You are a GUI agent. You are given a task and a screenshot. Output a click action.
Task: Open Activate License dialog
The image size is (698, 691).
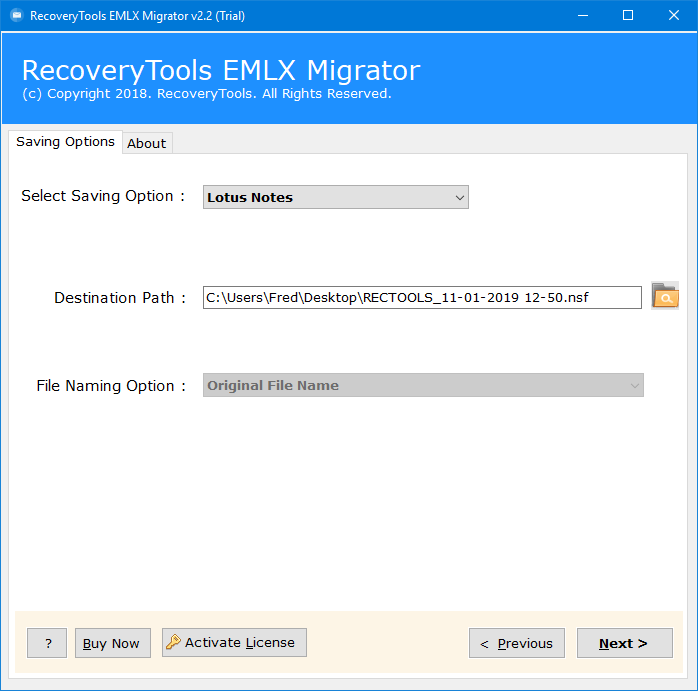234,642
